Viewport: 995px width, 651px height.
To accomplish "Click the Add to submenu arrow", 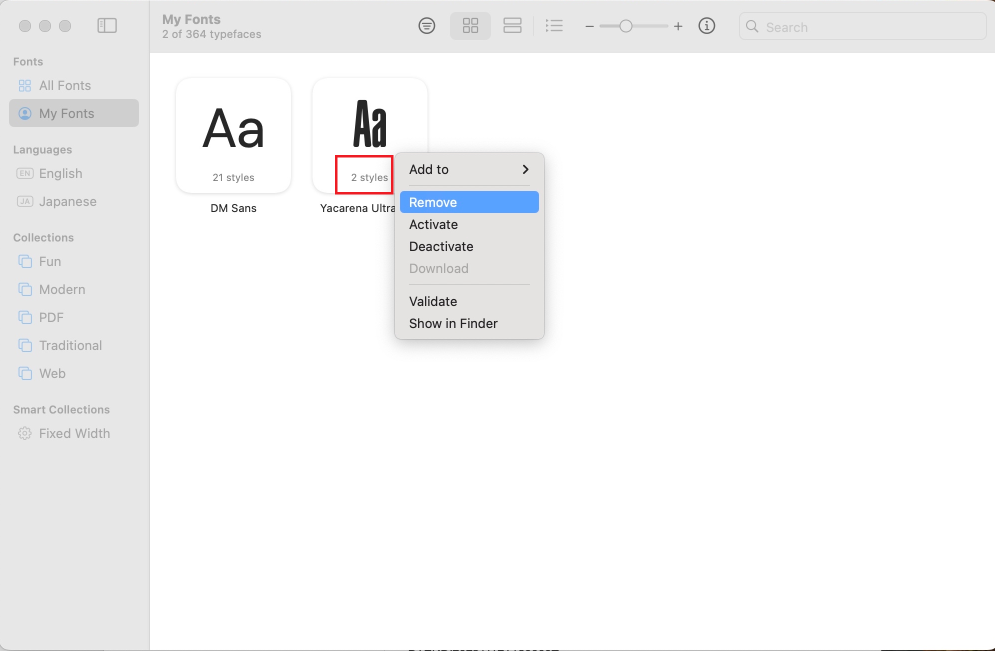I will 525,169.
